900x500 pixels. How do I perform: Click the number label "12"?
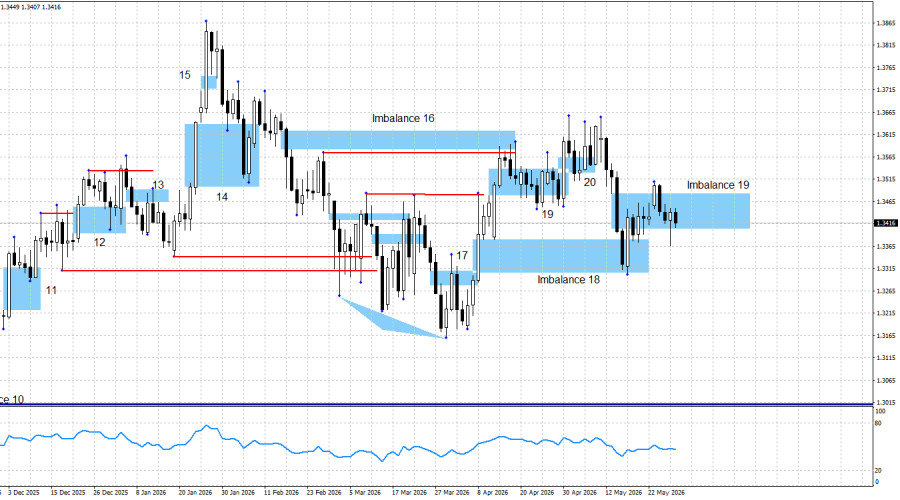(x=99, y=242)
